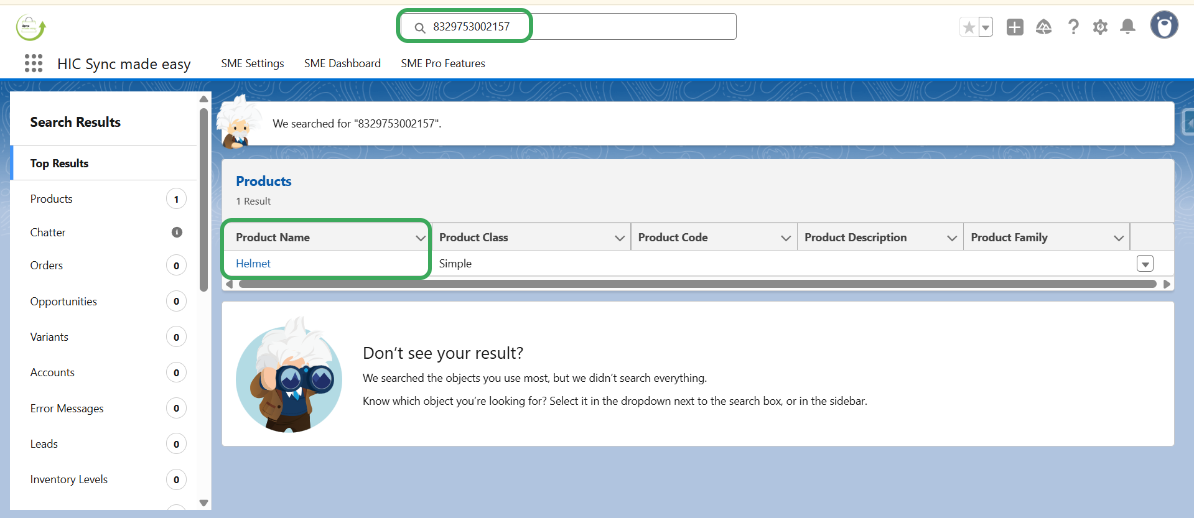Expand Product Name column menu
The height and width of the screenshot is (518, 1194).
coord(420,238)
